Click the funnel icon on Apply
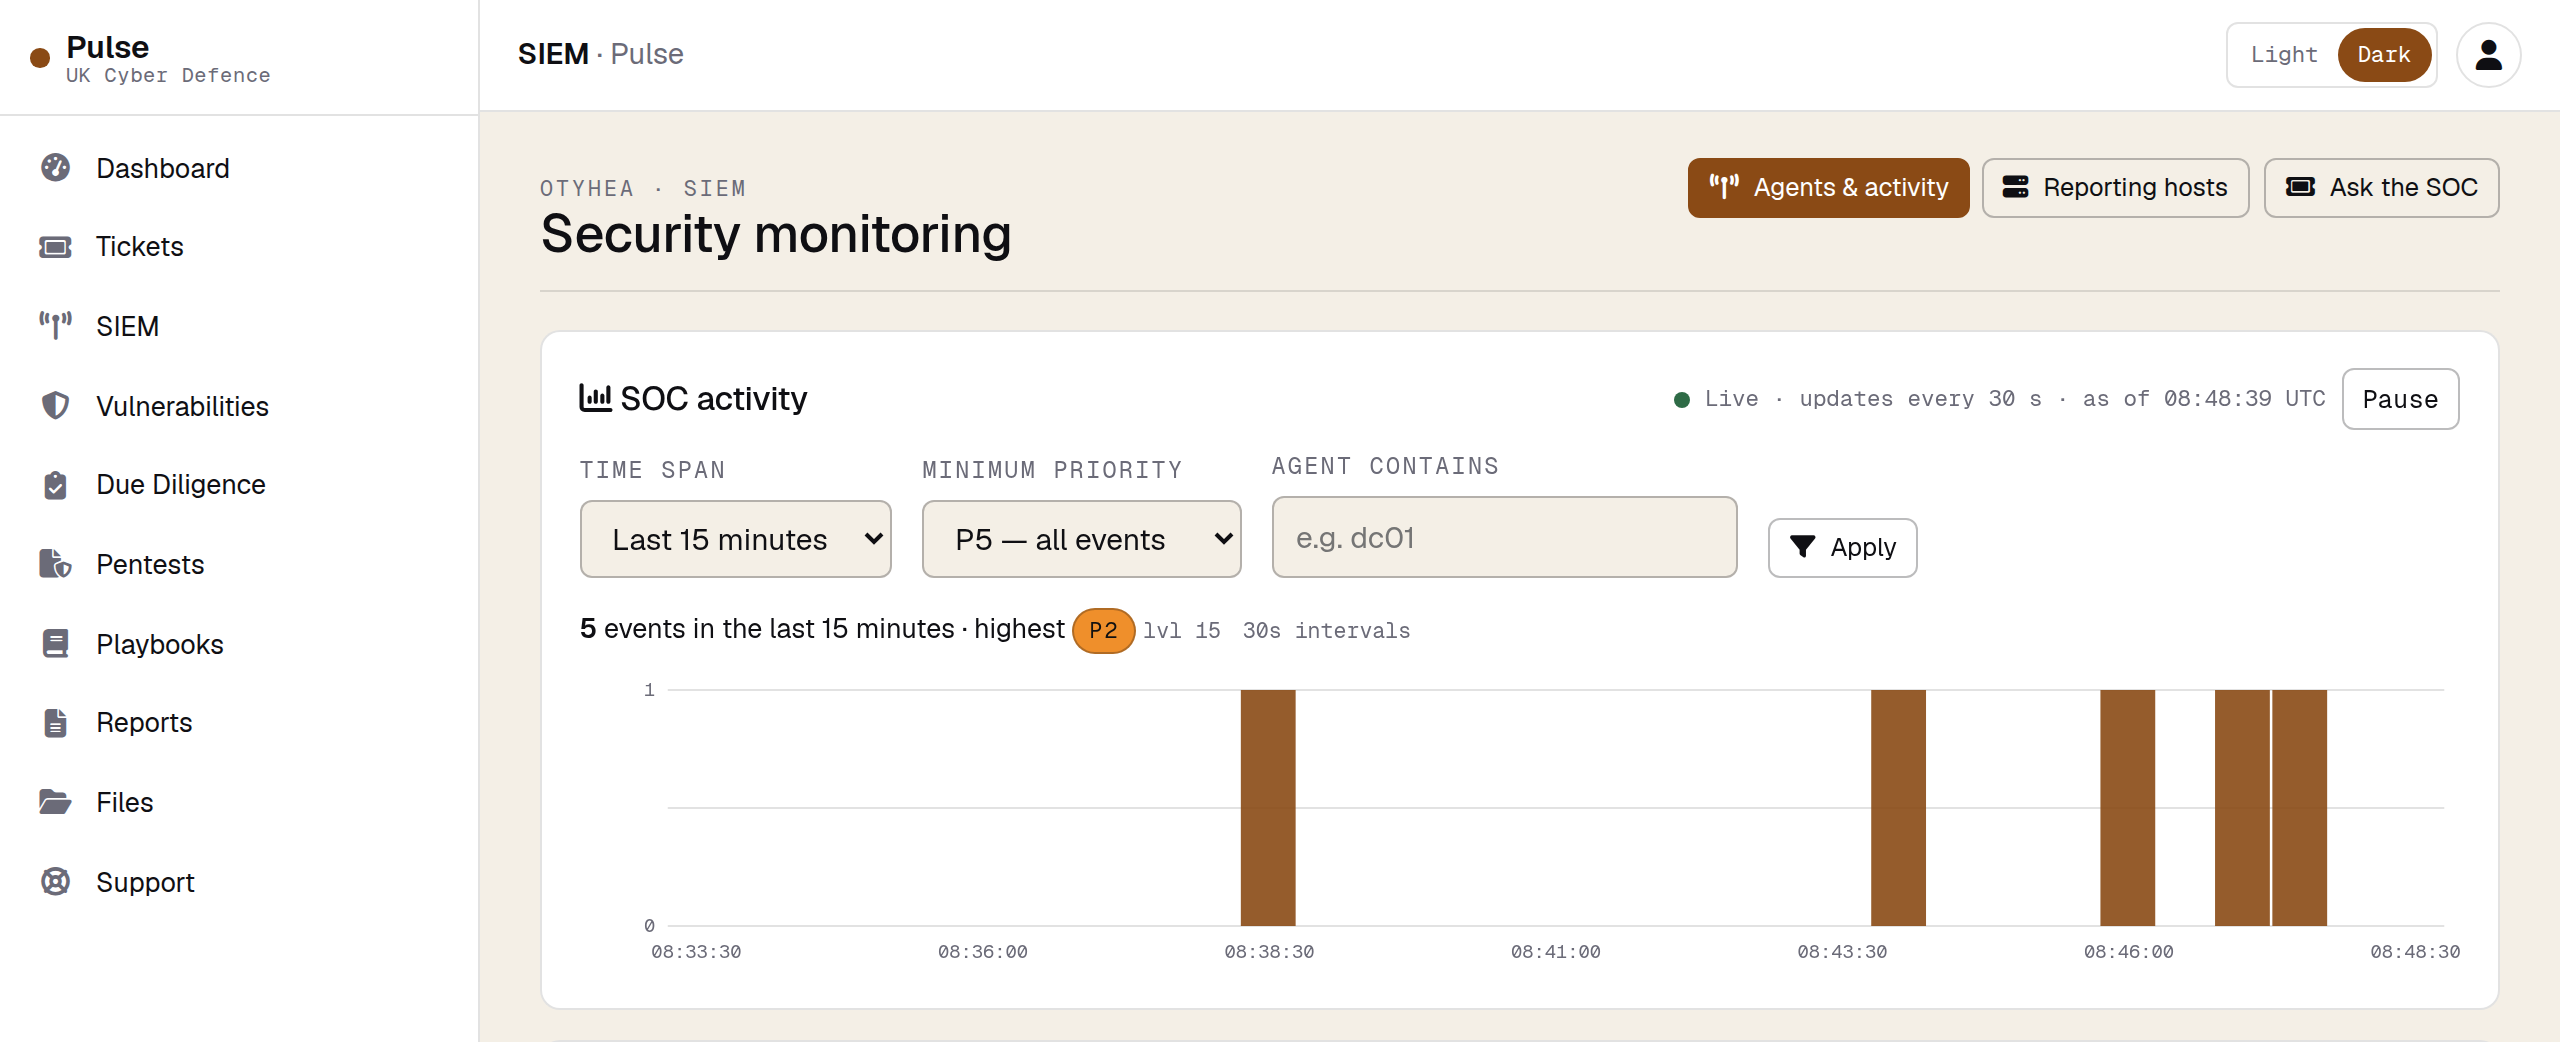This screenshot has height=1042, width=2560. (1802, 547)
